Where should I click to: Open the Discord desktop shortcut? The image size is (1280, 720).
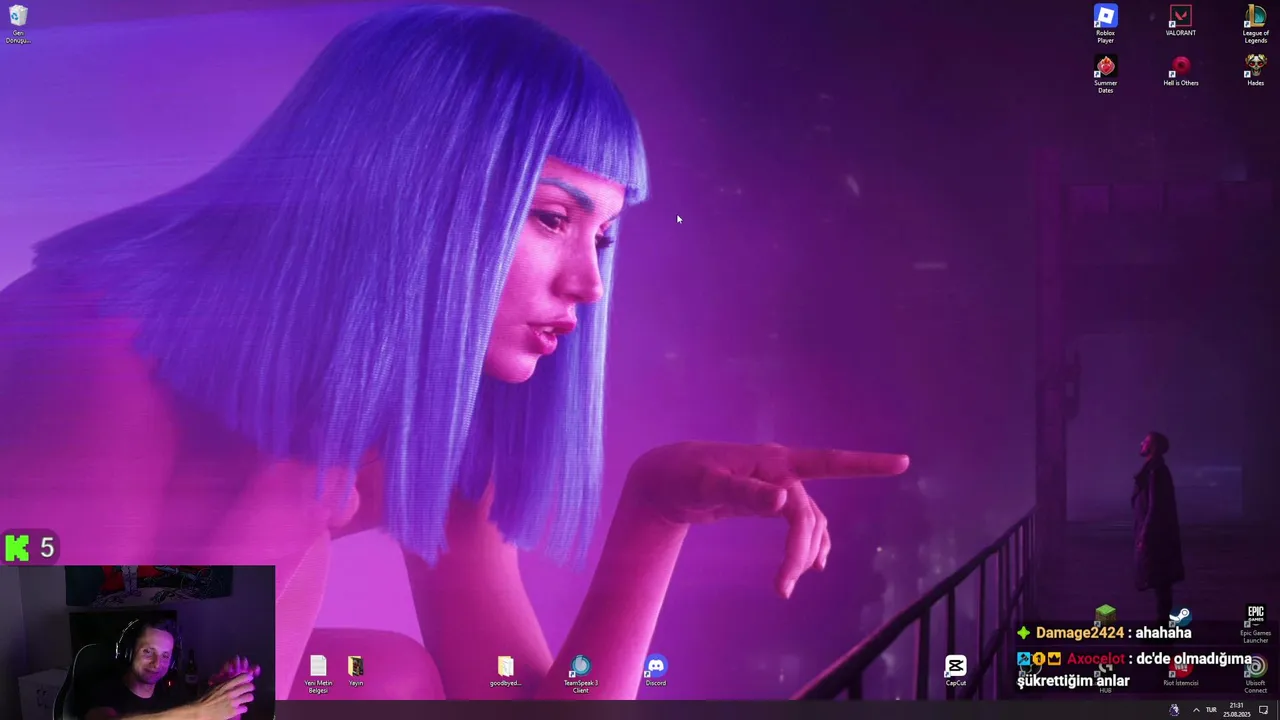click(x=655, y=671)
